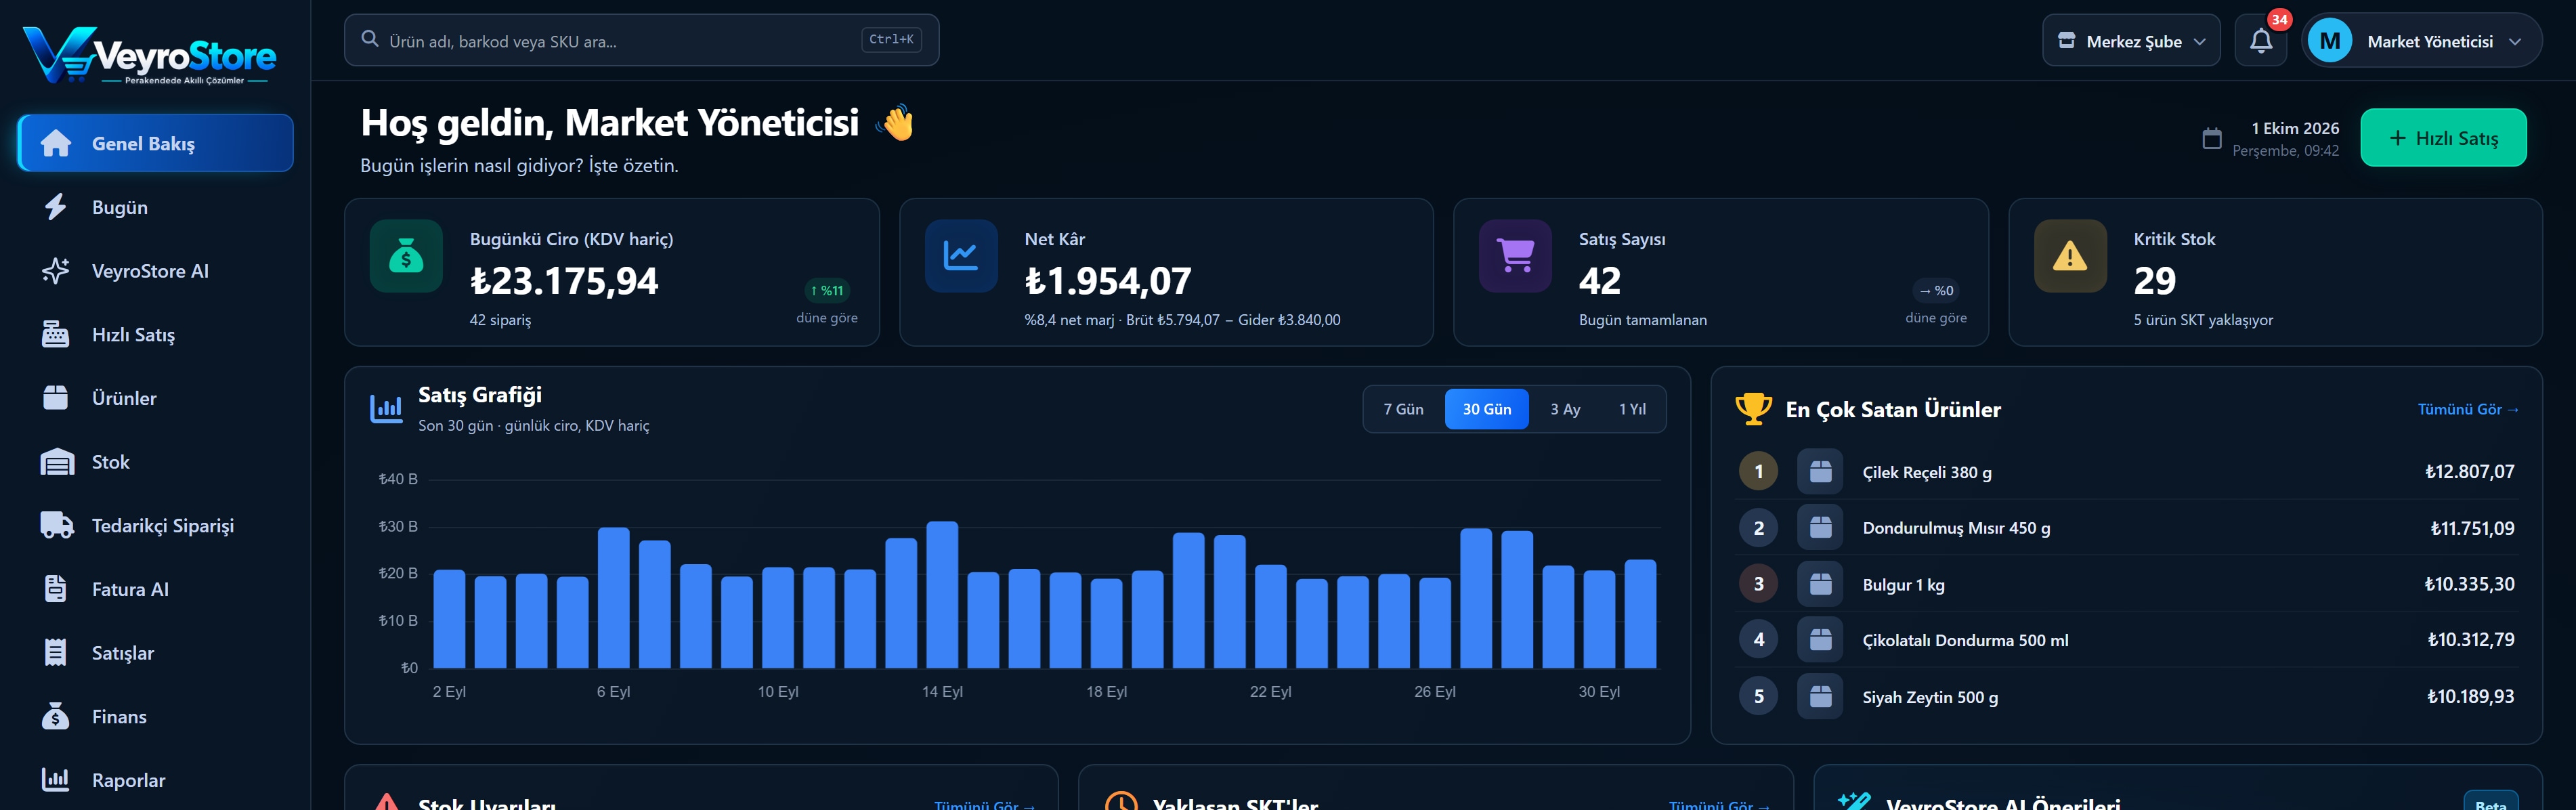
Task: Click the Çikolatalı Dondurma 500 ml row
Action: 2126,640
